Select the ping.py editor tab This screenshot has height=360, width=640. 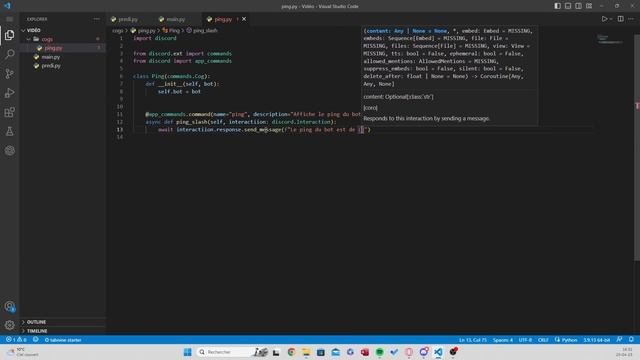tap(223, 19)
